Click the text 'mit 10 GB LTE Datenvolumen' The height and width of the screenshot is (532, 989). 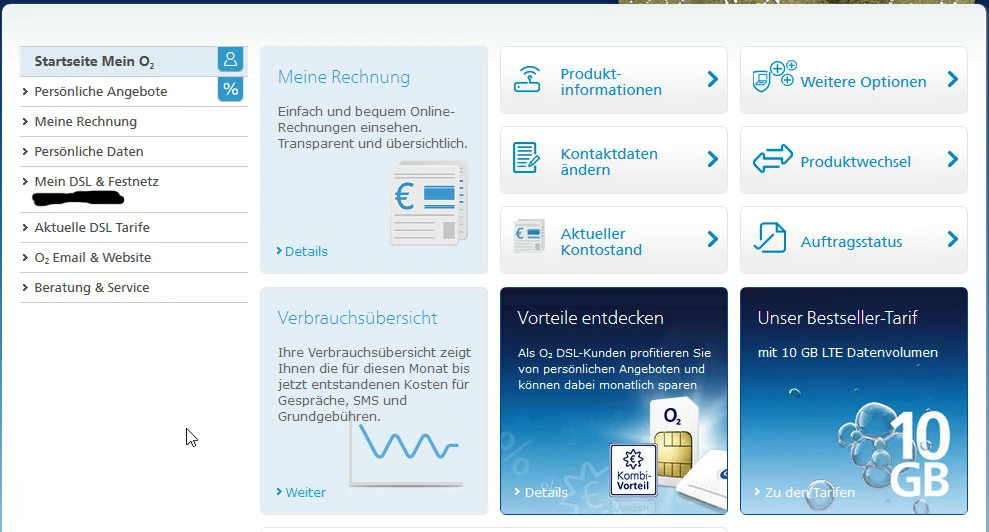click(848, 353)
